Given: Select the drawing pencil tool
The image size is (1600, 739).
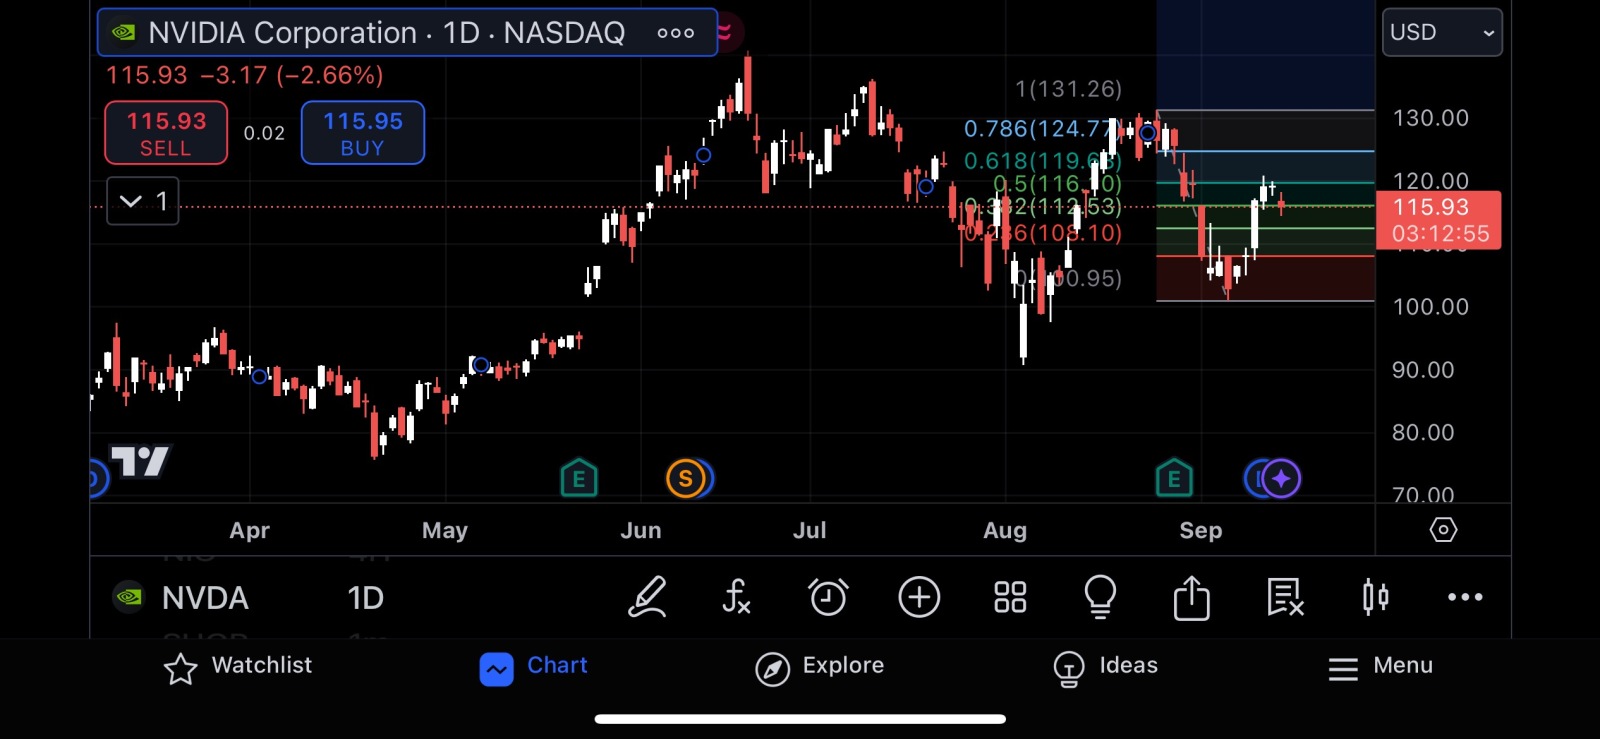Looking at the screenshot, I should click(x=647, y=597).
